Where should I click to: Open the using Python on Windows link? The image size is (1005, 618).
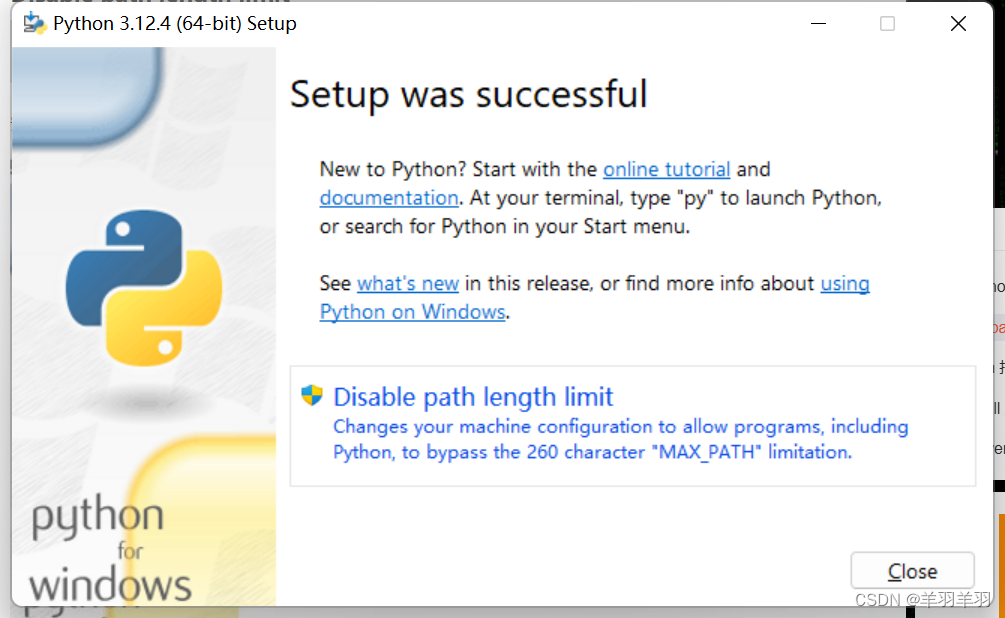pos(413,312)
